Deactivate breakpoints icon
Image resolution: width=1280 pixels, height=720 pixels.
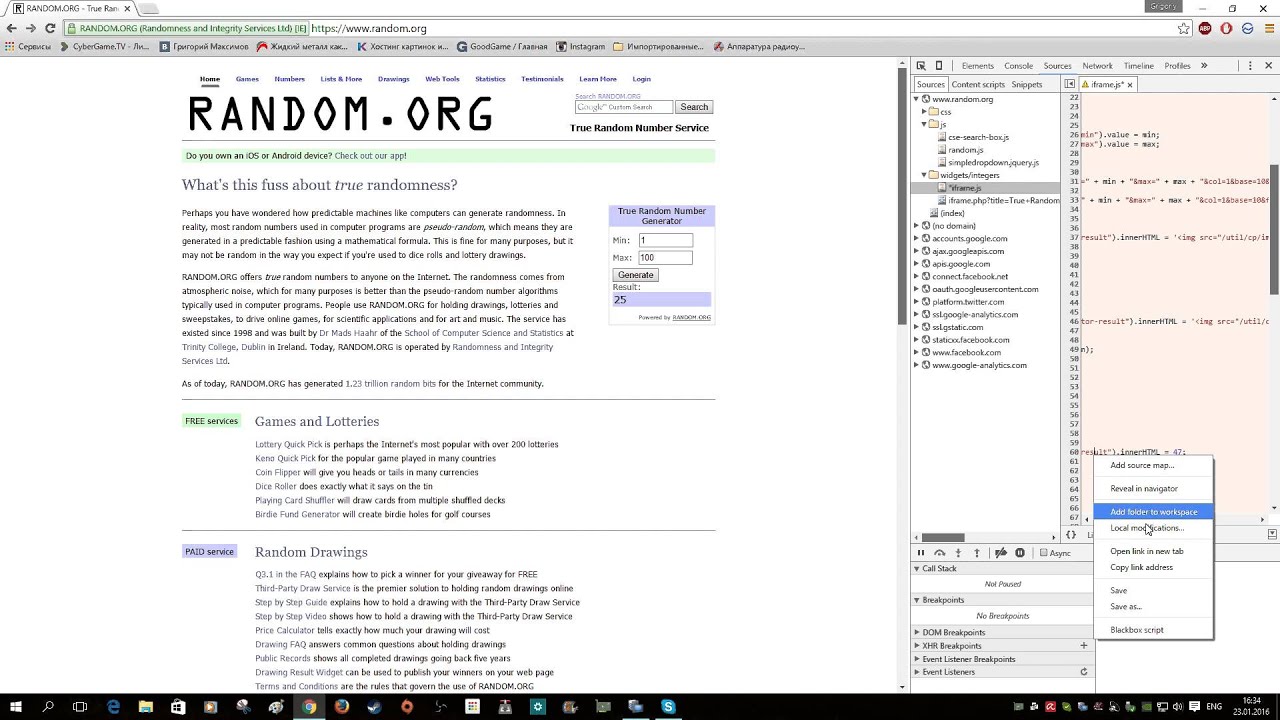[1000, 553]
